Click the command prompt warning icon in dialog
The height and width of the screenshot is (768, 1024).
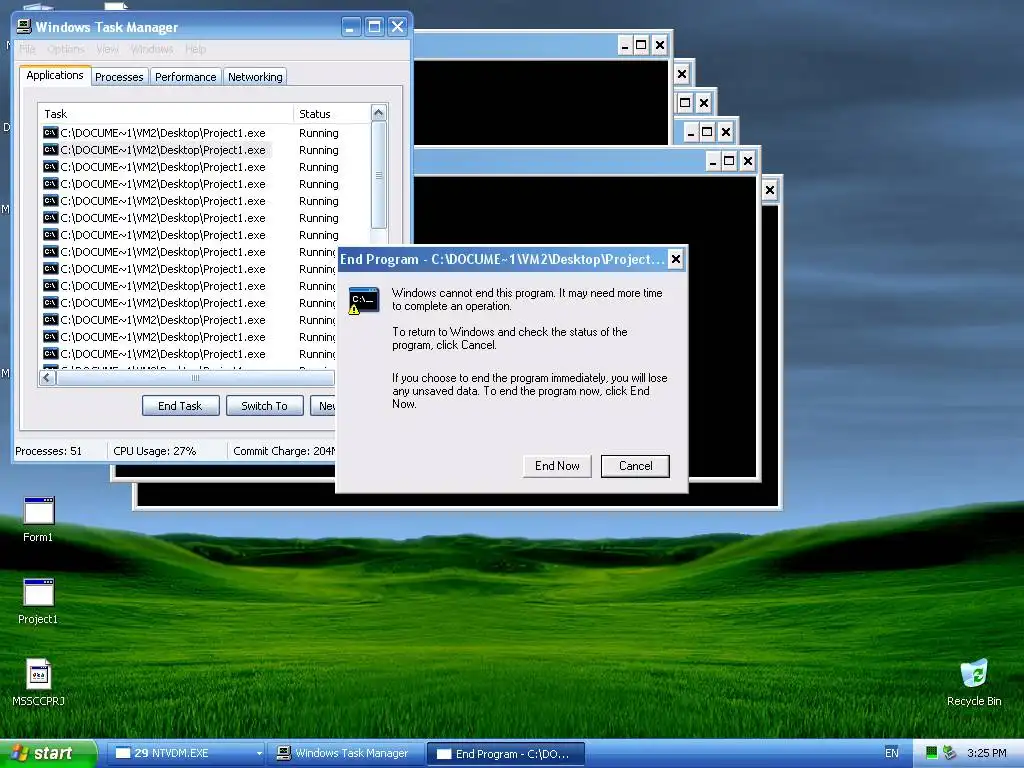(364, 300)
